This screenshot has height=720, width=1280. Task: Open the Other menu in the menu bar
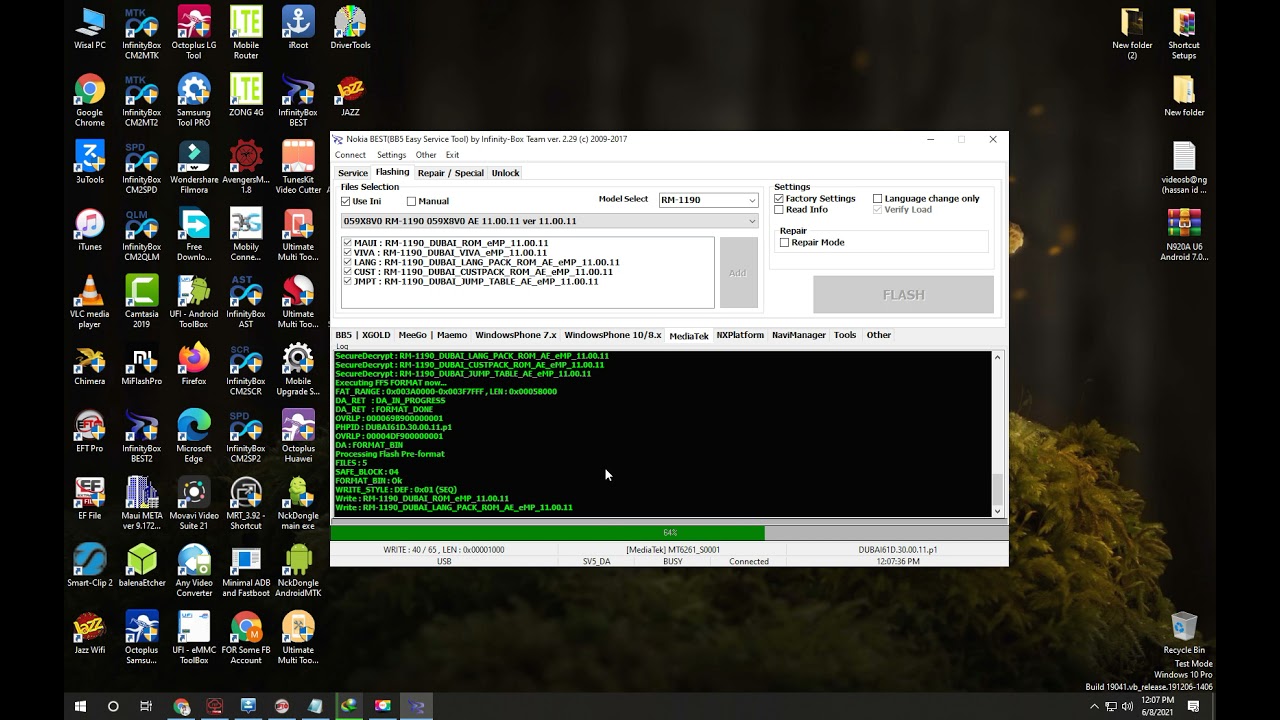(x=426, y=155)
